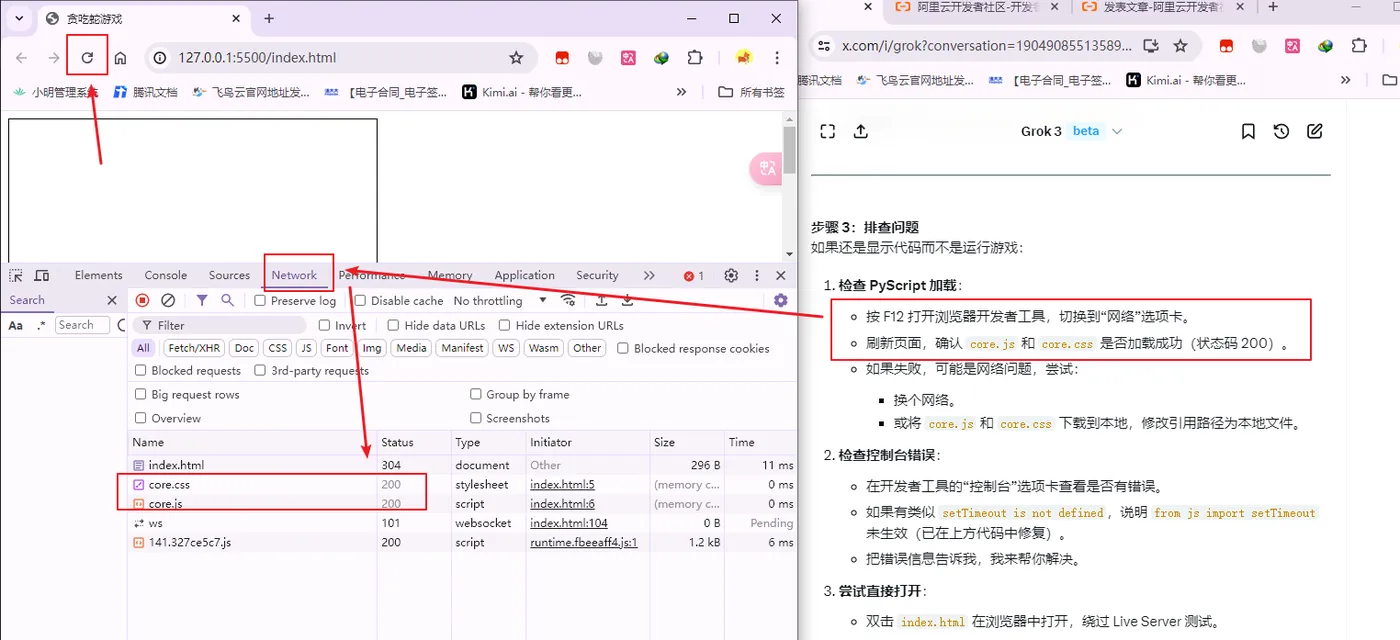Open network conditions wifi icon
Viewport: 1400px width, 640px height.
pos(568,300)
